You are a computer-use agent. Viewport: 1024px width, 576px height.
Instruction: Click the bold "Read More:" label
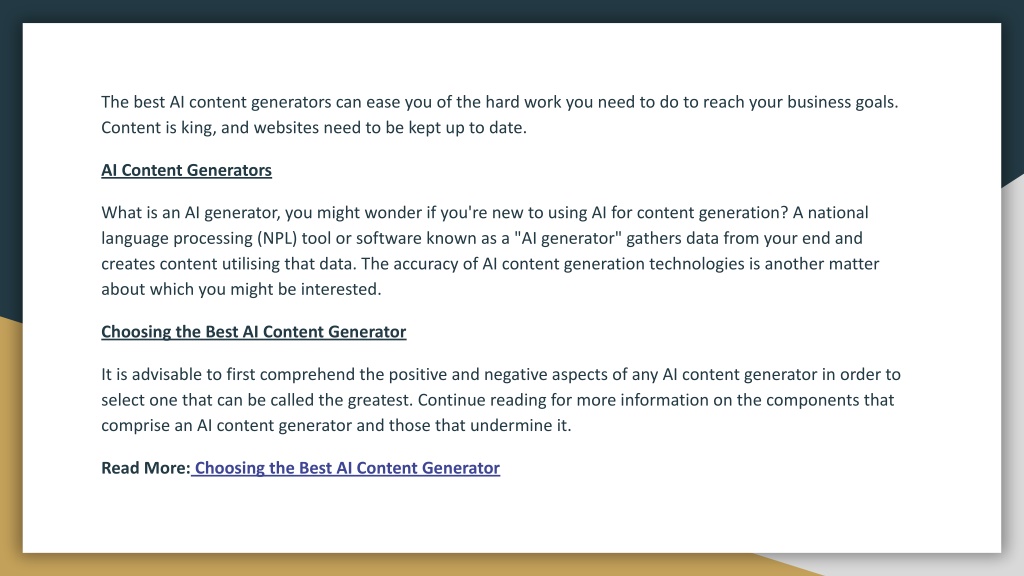click(x=146, y=468)
